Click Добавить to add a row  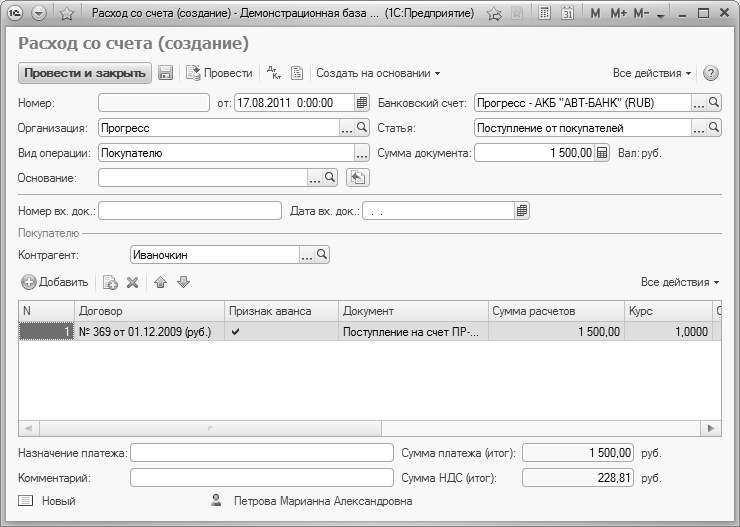(x=55, y=283)
